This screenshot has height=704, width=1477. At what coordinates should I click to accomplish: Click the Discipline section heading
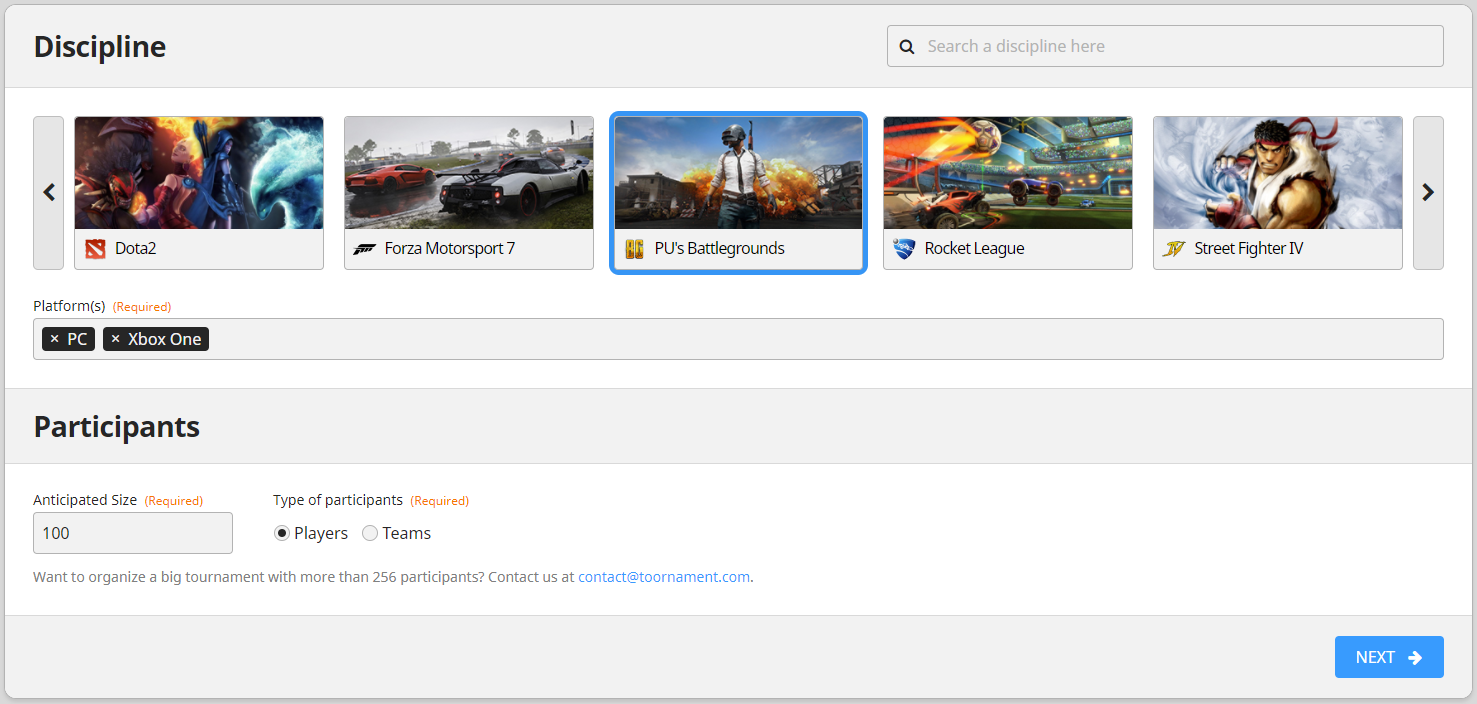tap(100, 47)
